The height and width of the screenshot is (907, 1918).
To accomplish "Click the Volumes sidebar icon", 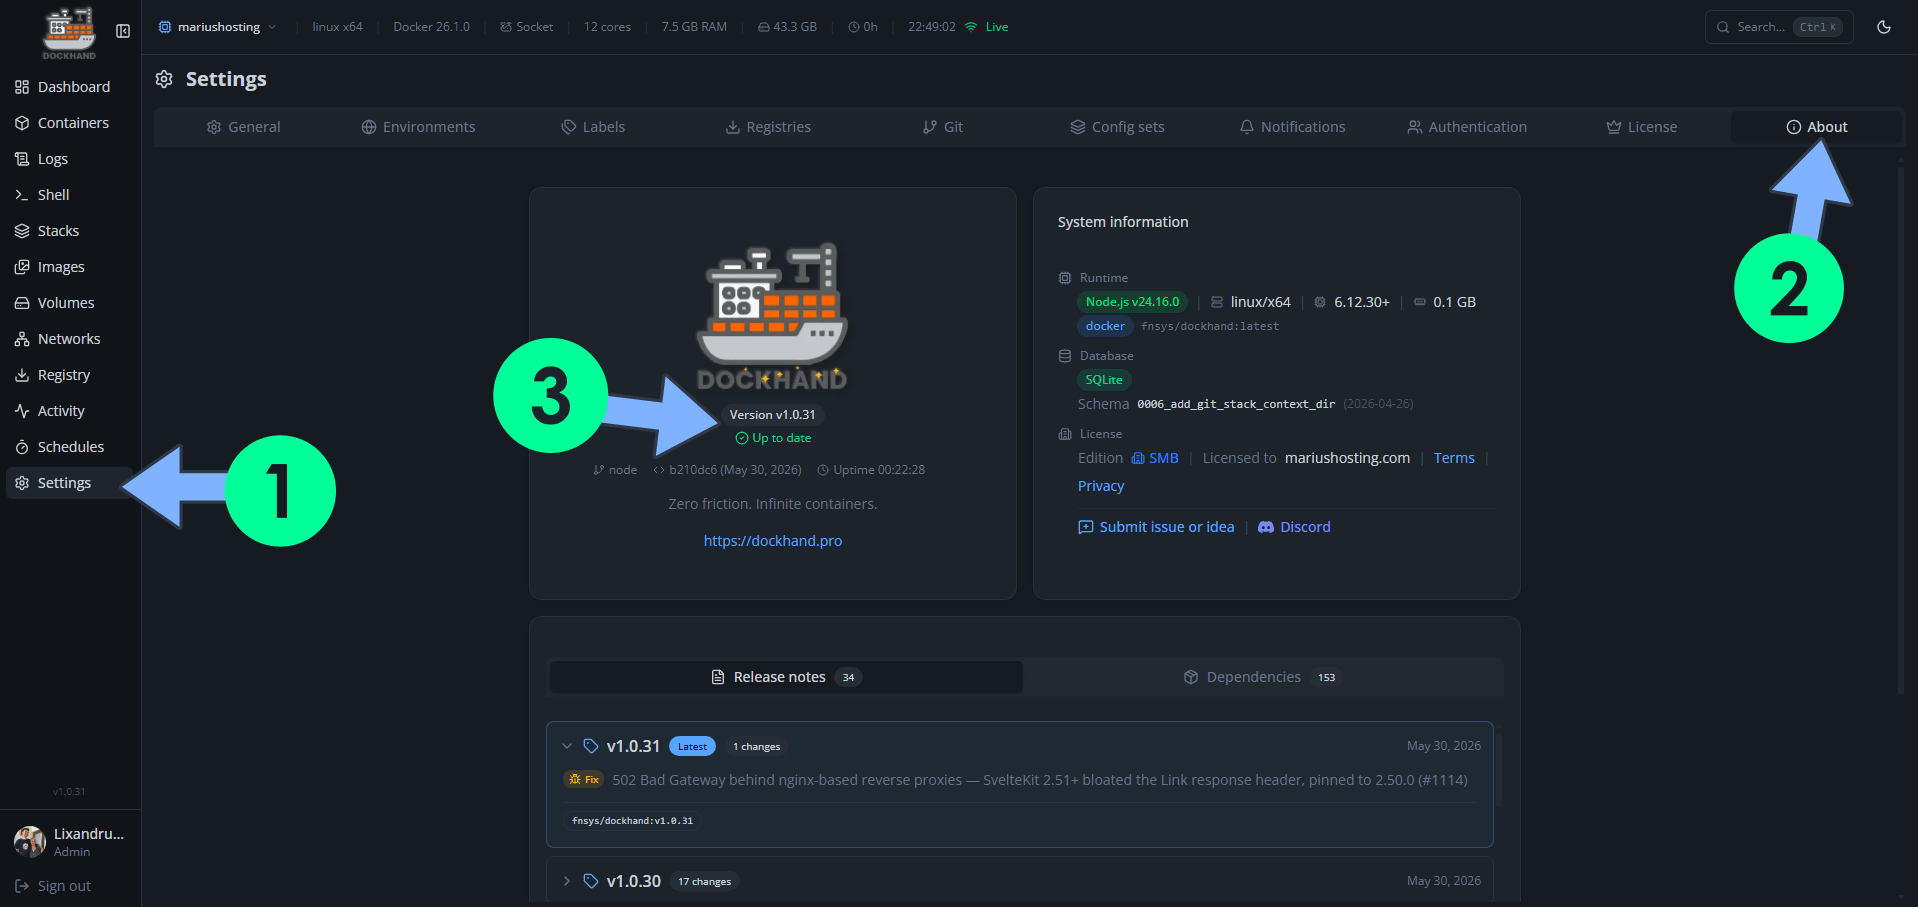I will click(22, 303).
